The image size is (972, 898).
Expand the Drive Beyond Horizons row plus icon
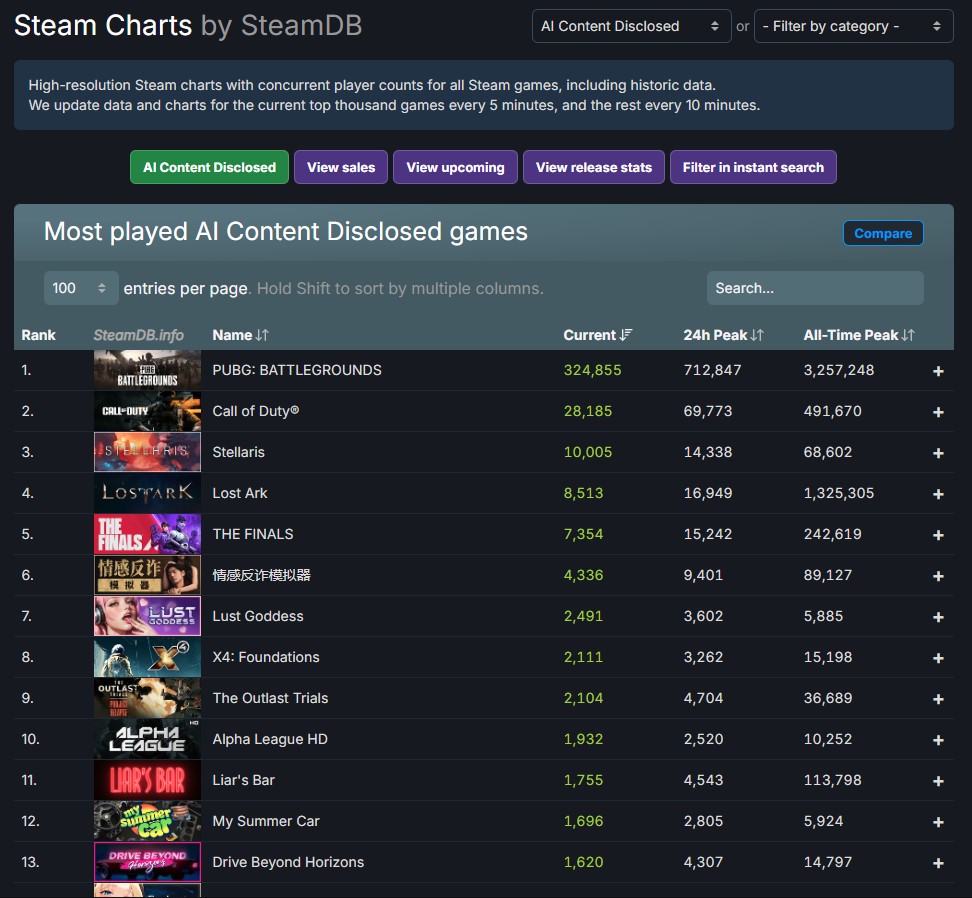tap(938, 863)
